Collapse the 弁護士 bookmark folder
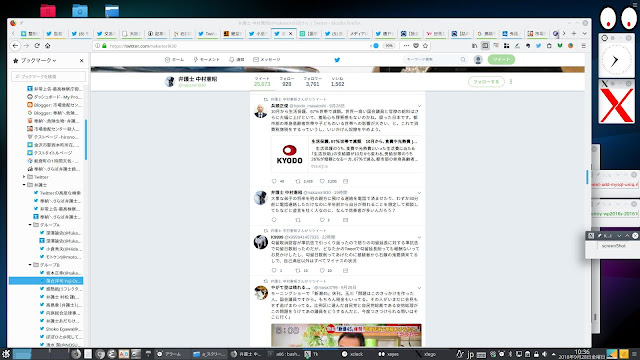 tap(24, 185)
